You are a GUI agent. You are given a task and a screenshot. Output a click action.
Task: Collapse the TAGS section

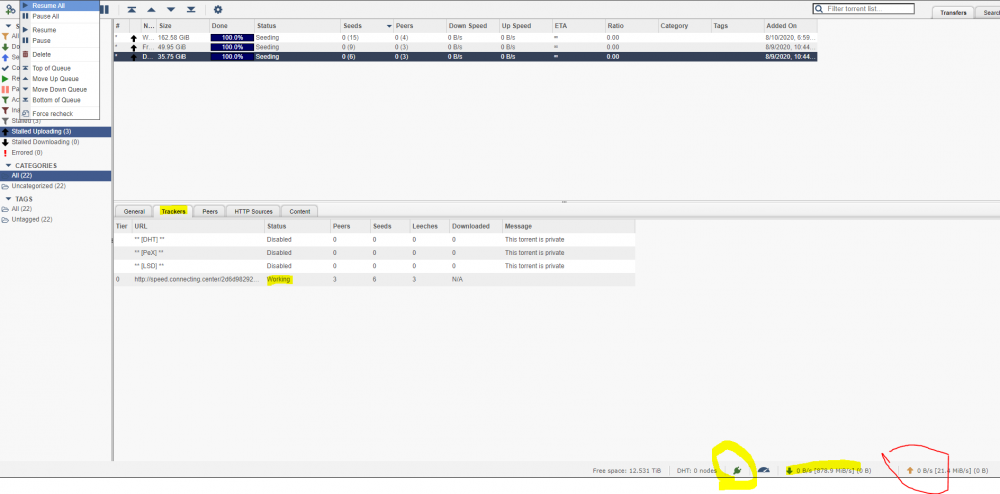pos(8,198)
